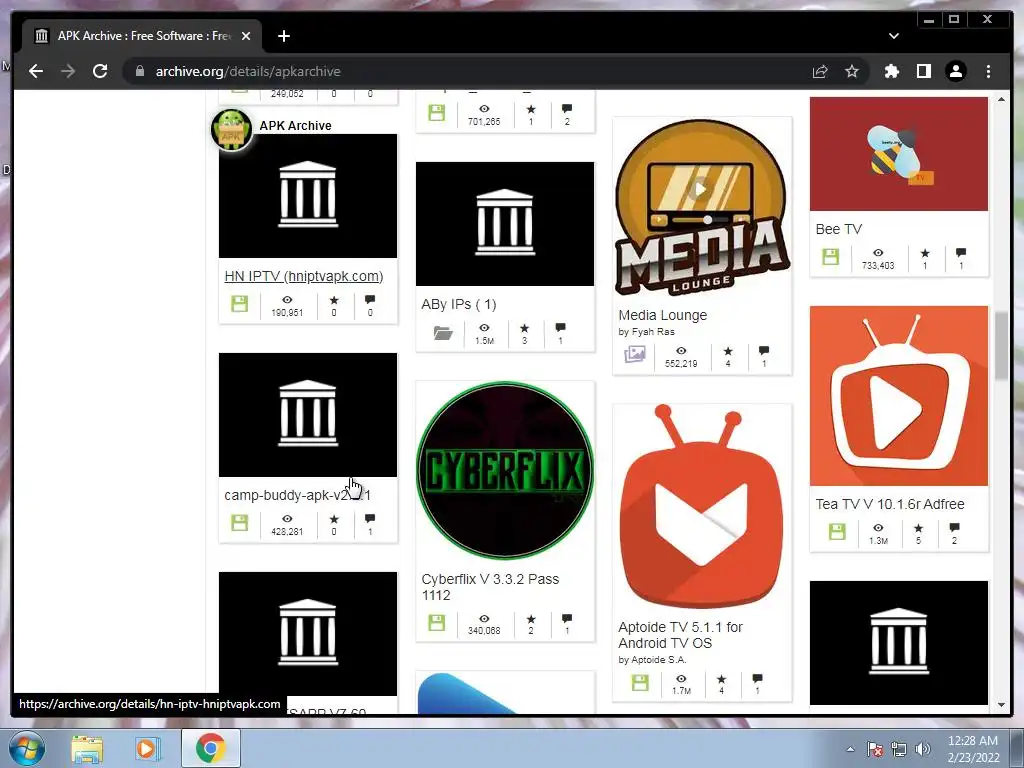Open the Chrome three-dot menu
Image resolution: width=1024 pixels, height=768 pixels.
coord(988,71)
